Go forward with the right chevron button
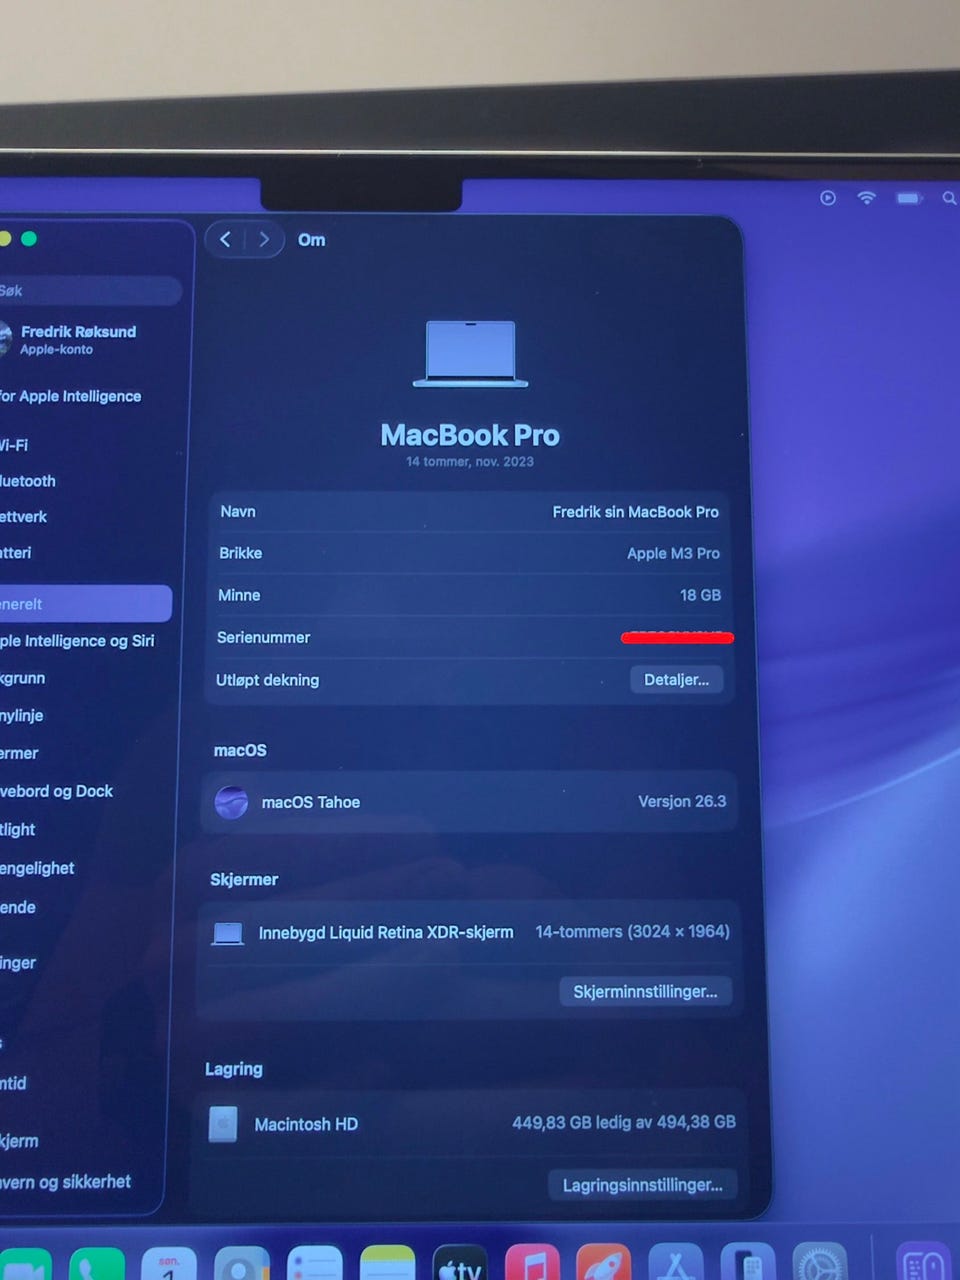The width and height of the screenshot is (960, 1280). 264,239
